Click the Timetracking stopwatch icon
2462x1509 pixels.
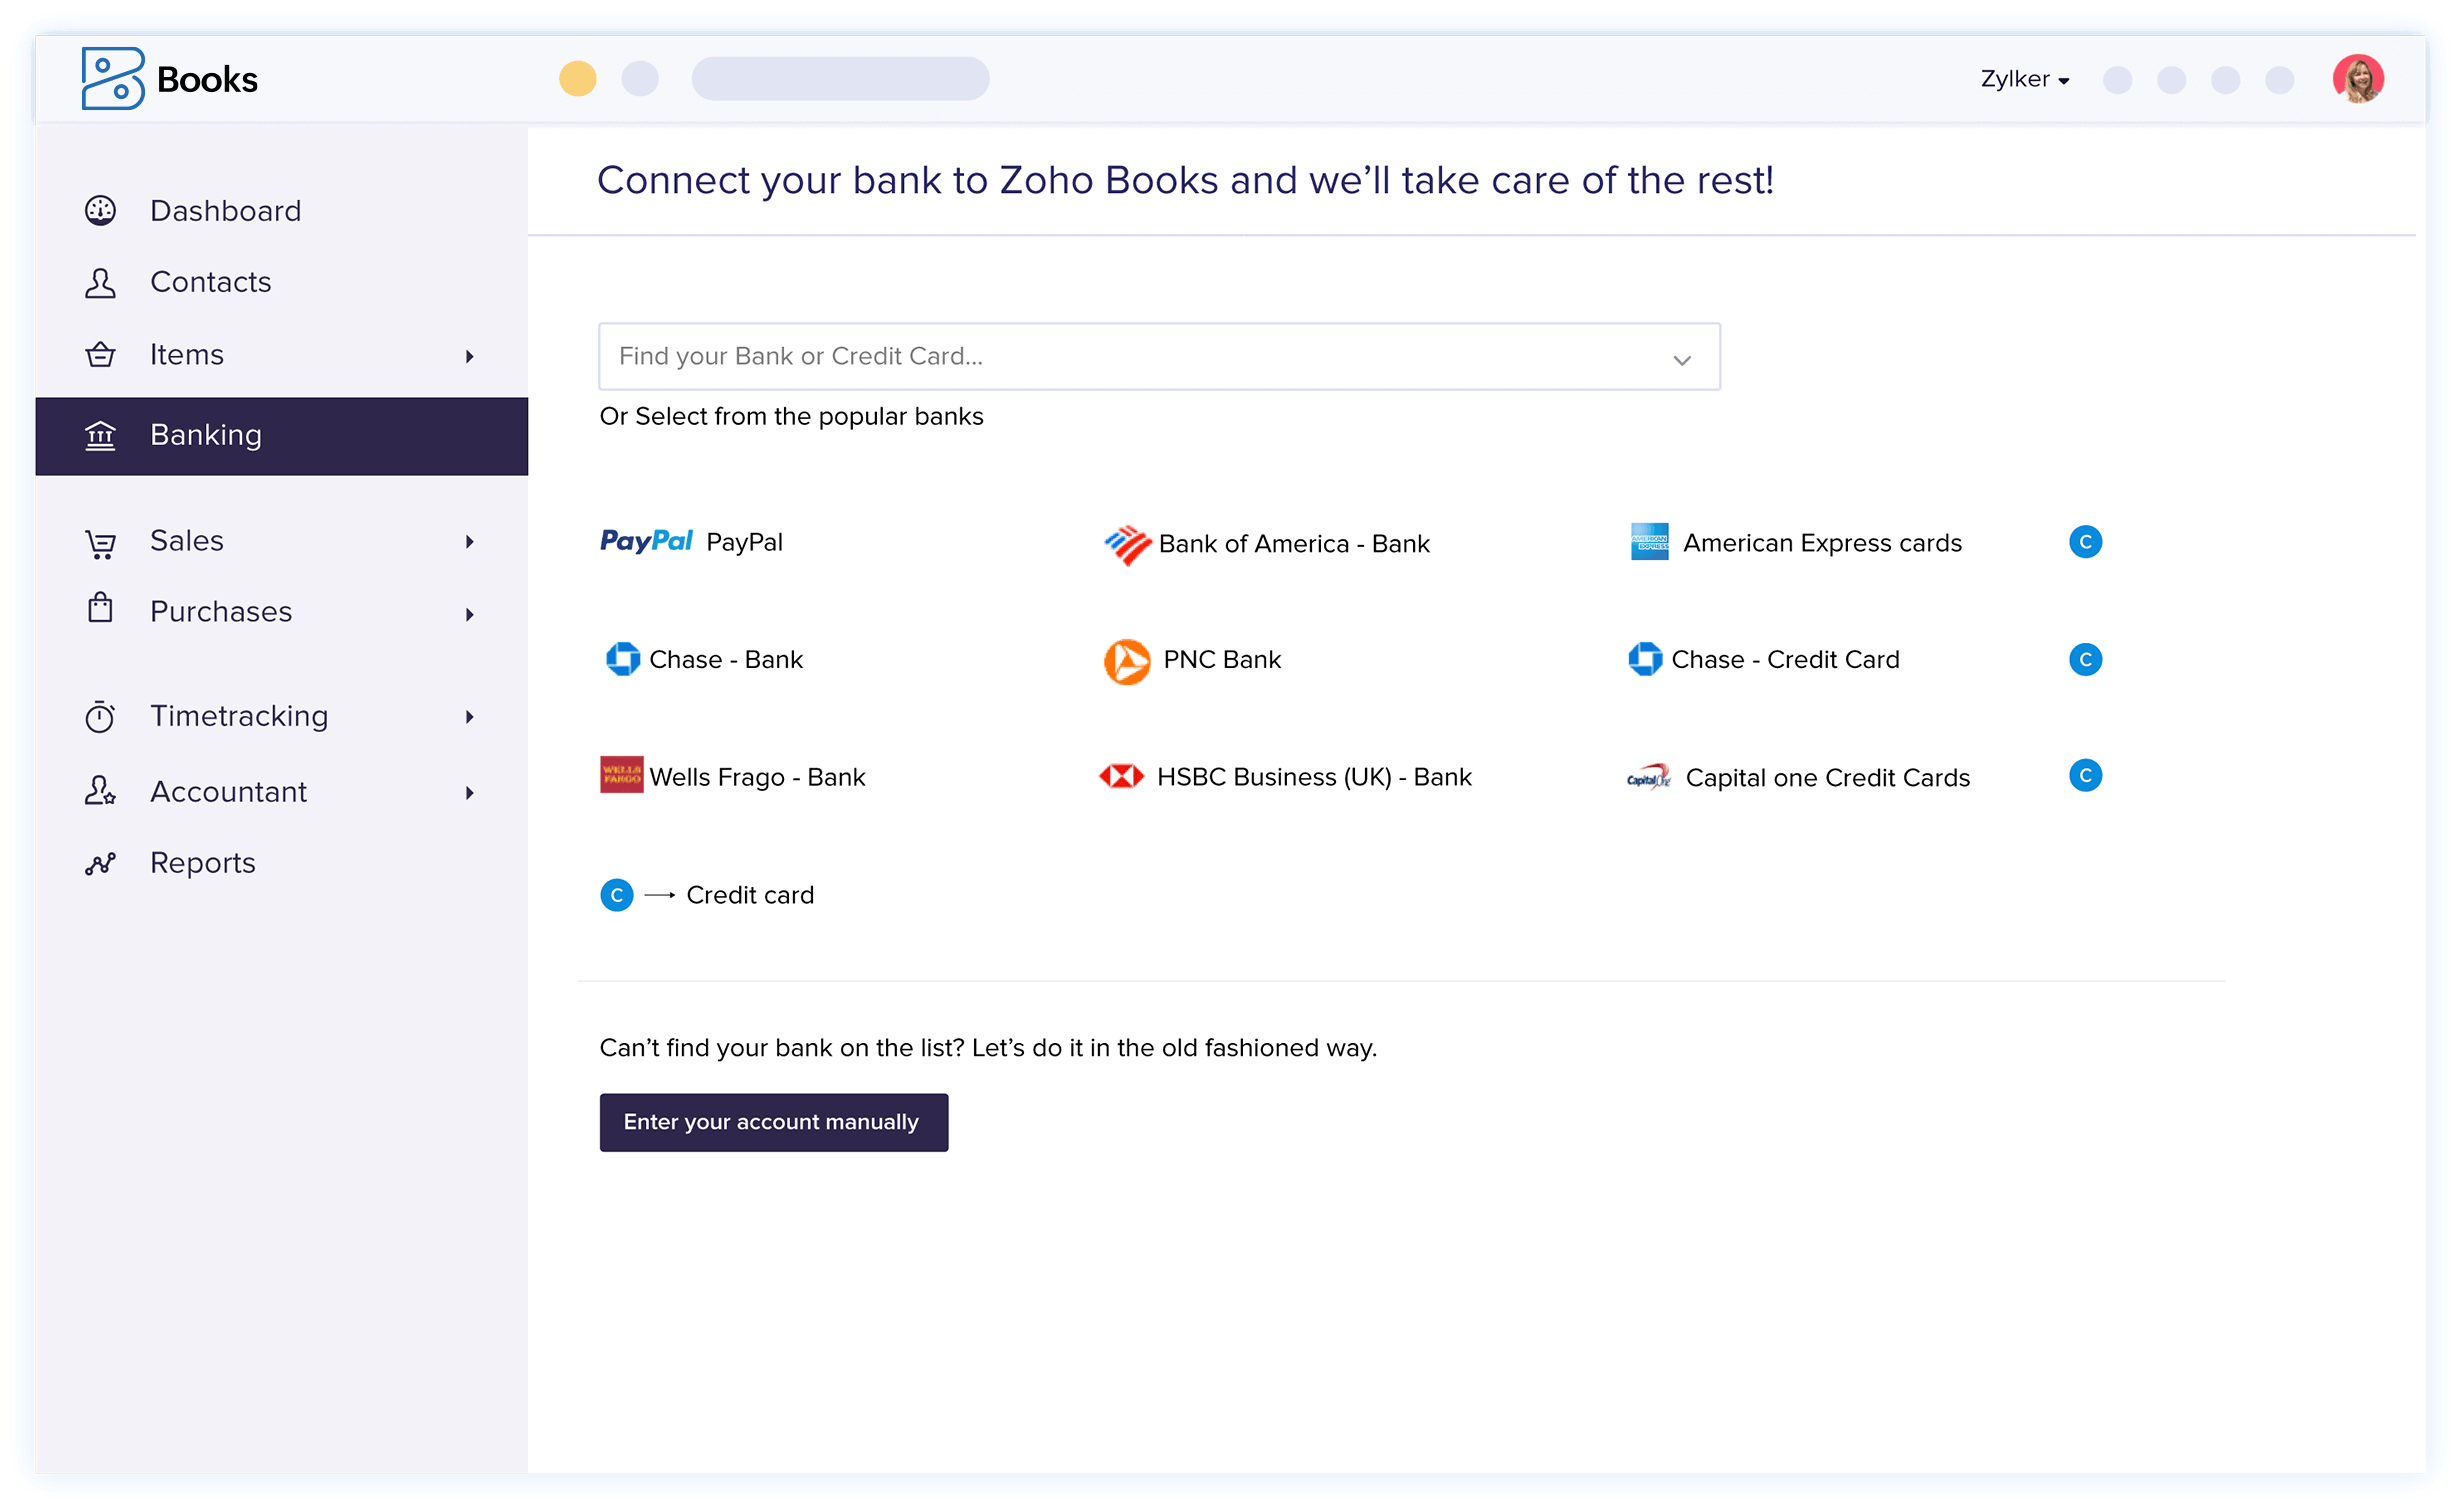(x=100, y=716)
